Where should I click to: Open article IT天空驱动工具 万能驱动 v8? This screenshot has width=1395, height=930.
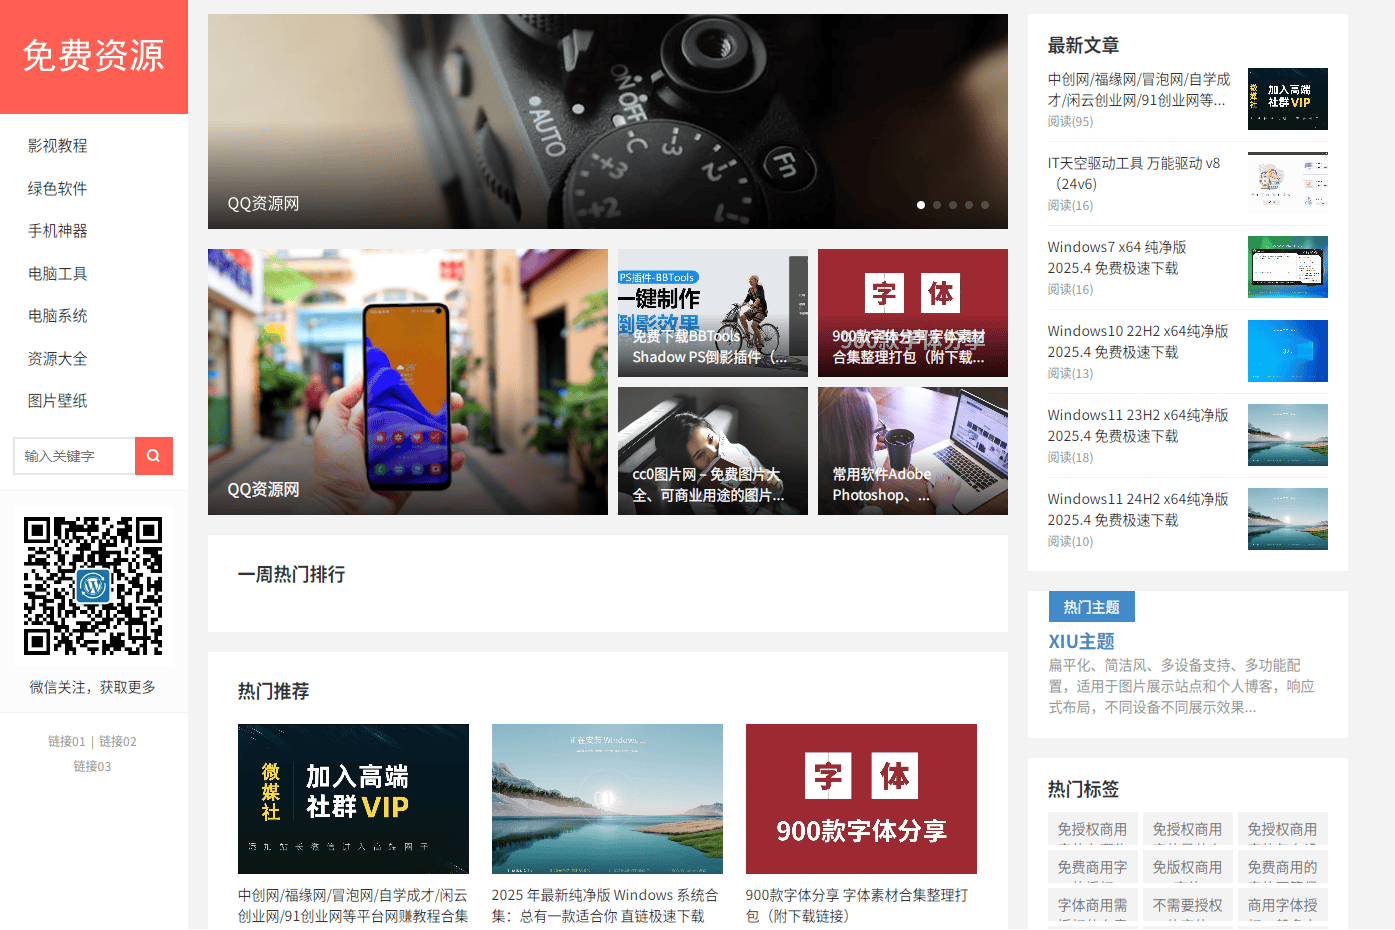(x=1134, y=173)
